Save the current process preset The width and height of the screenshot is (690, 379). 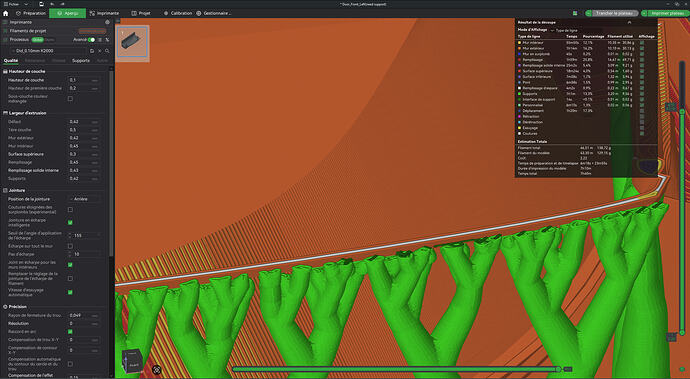point(92,51)
